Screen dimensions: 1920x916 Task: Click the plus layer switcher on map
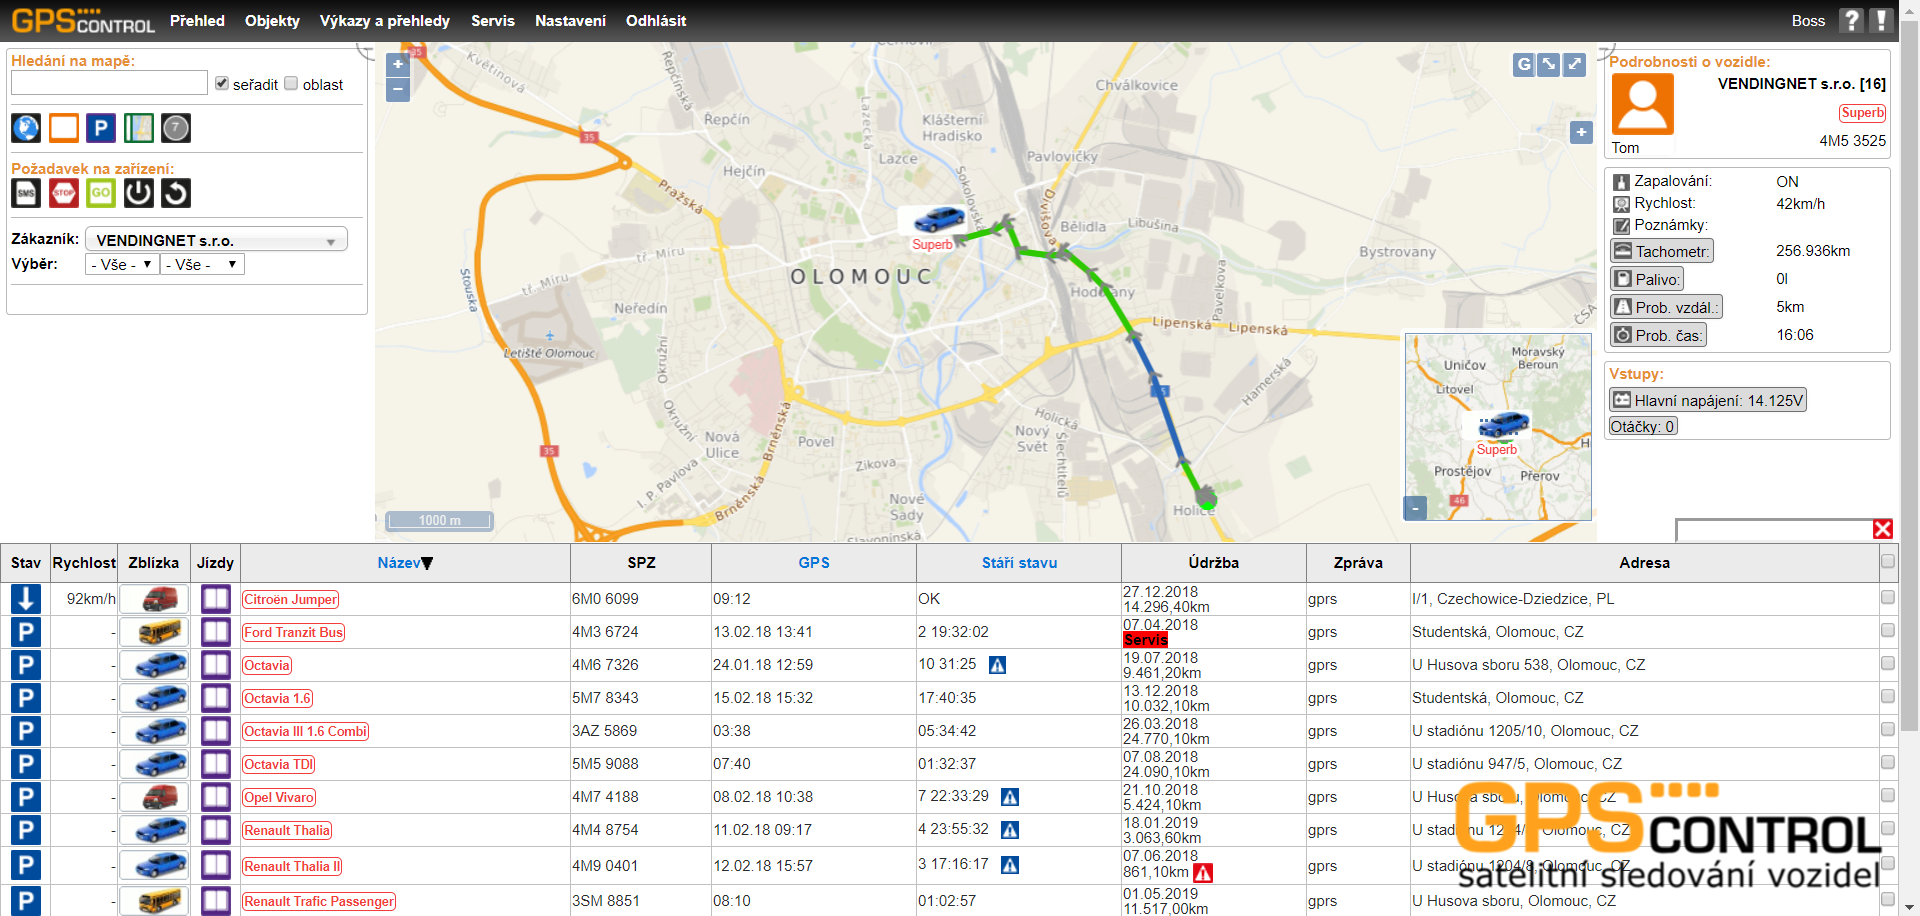tap(1581, 132)
